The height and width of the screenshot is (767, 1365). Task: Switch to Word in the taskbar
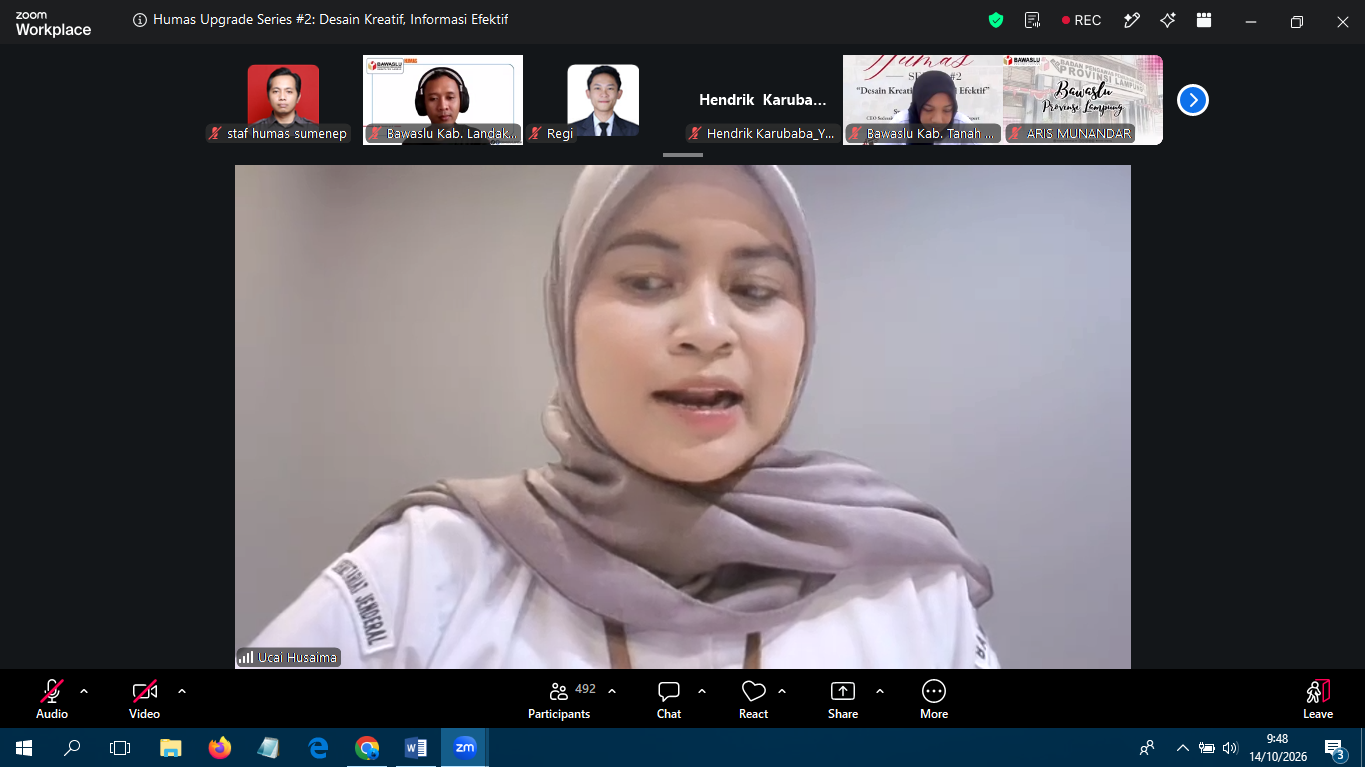coord(416,747)
